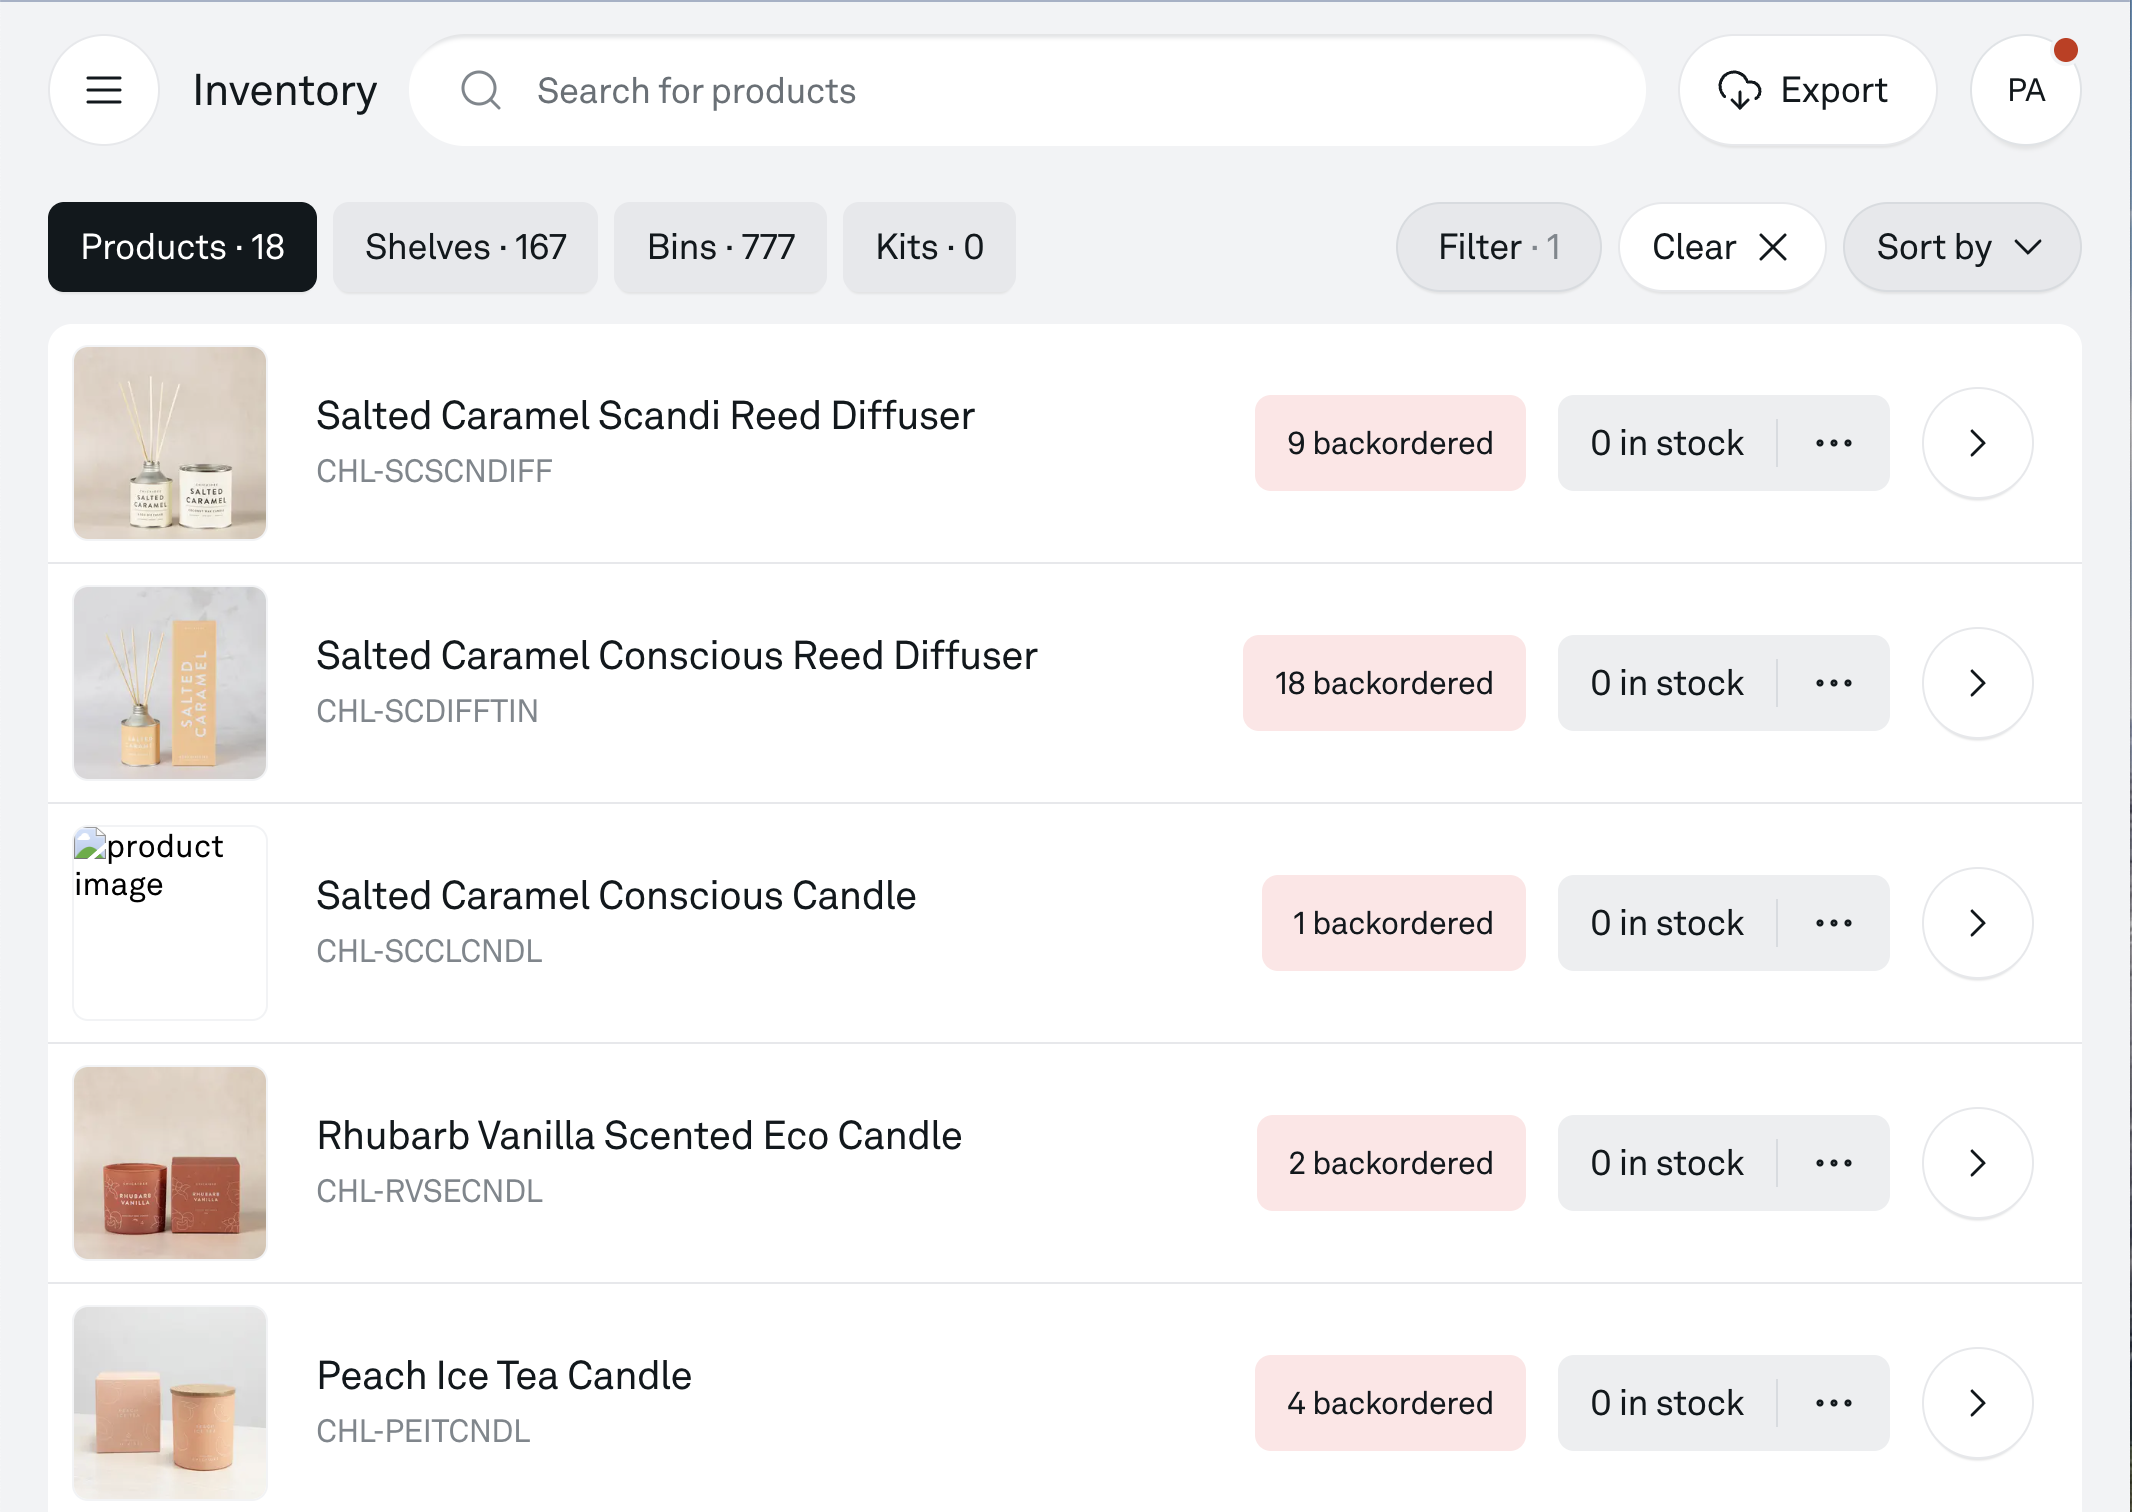Expand the Sort by dropdown

click(1960, 247)
